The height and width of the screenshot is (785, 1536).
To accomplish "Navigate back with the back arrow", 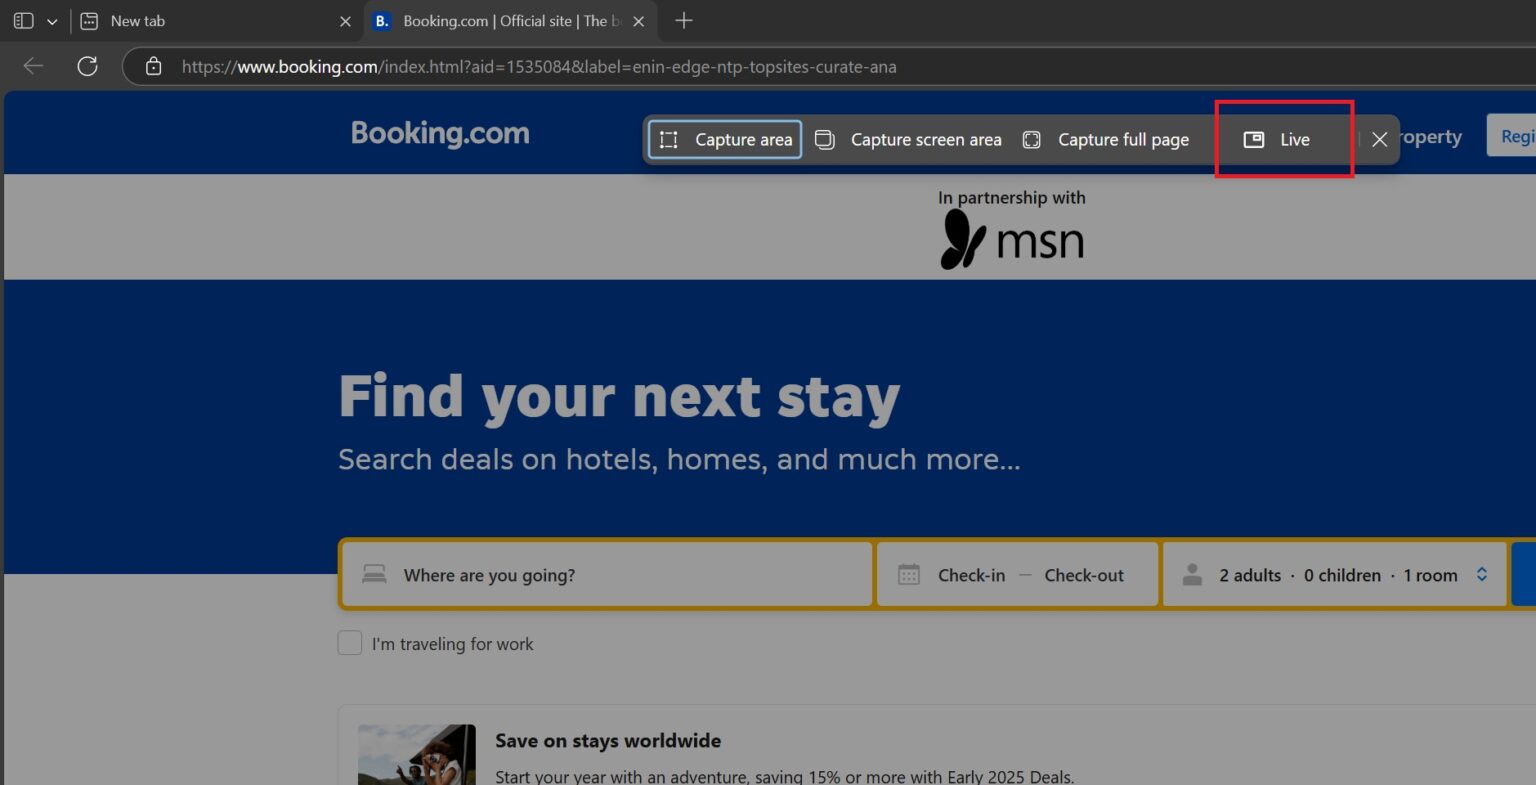I will click(x=32, y=66).
